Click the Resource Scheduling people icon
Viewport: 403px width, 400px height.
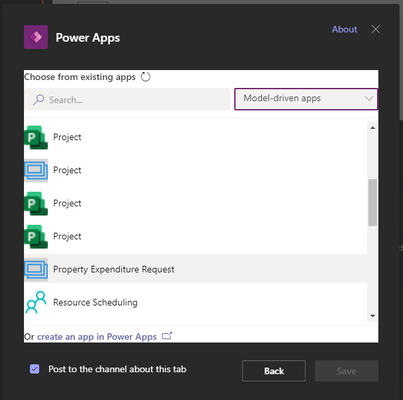coord(36,302)
